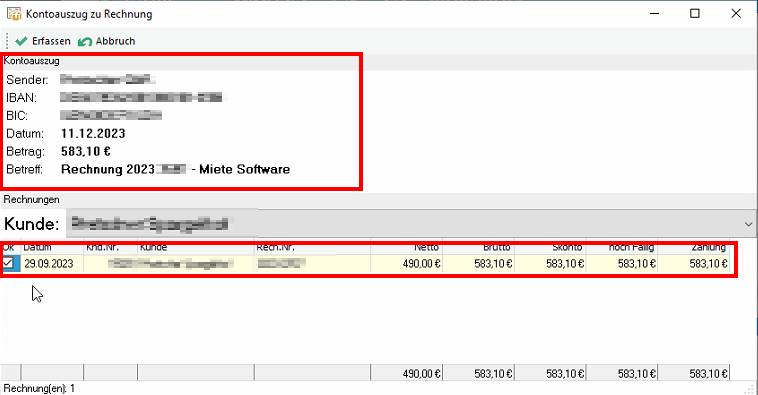Click the green Erfassen checkmark icon

21,41
